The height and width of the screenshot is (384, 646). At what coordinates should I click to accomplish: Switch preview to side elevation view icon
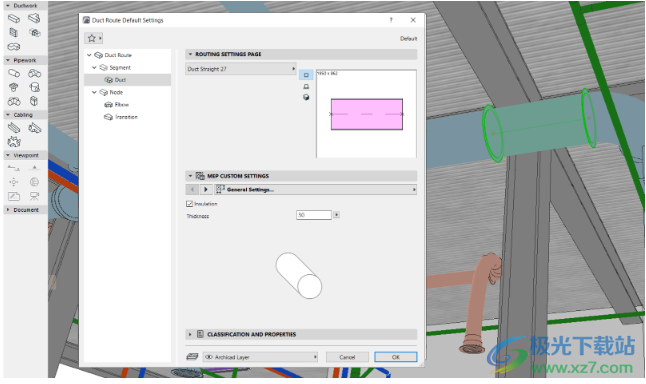tap(306, 86)
